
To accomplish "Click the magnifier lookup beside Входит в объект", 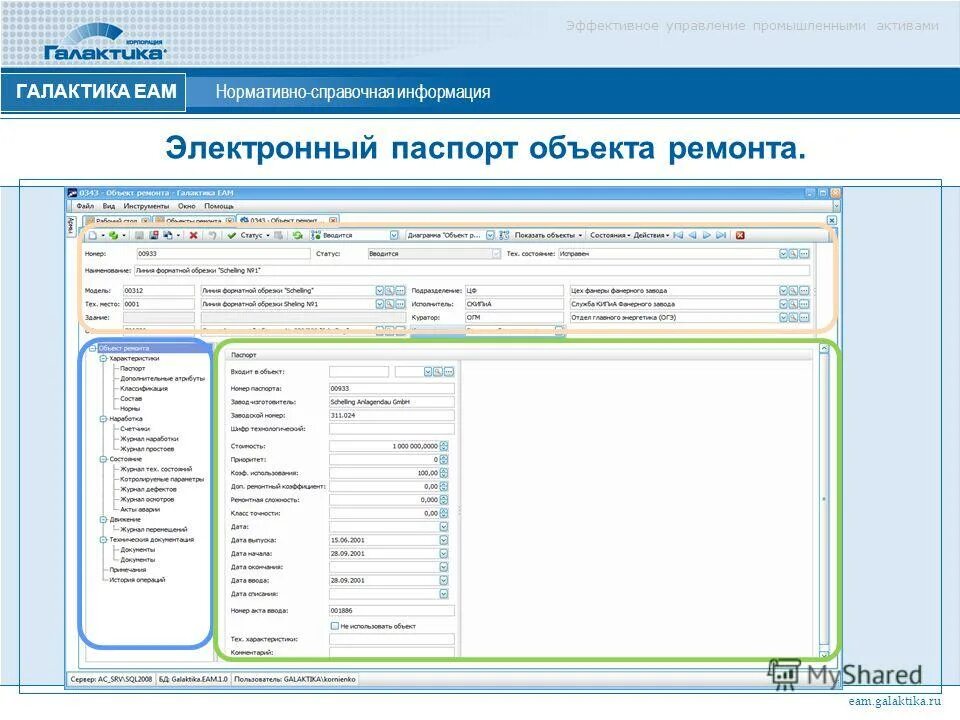I will pyautogui.click(x=437, y=372).
